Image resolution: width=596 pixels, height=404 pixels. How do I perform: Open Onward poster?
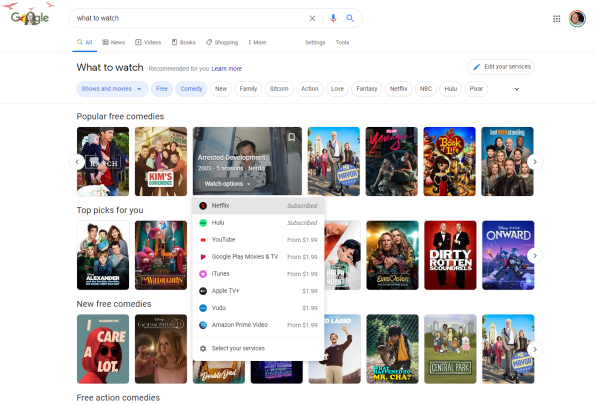pos(508,255)
